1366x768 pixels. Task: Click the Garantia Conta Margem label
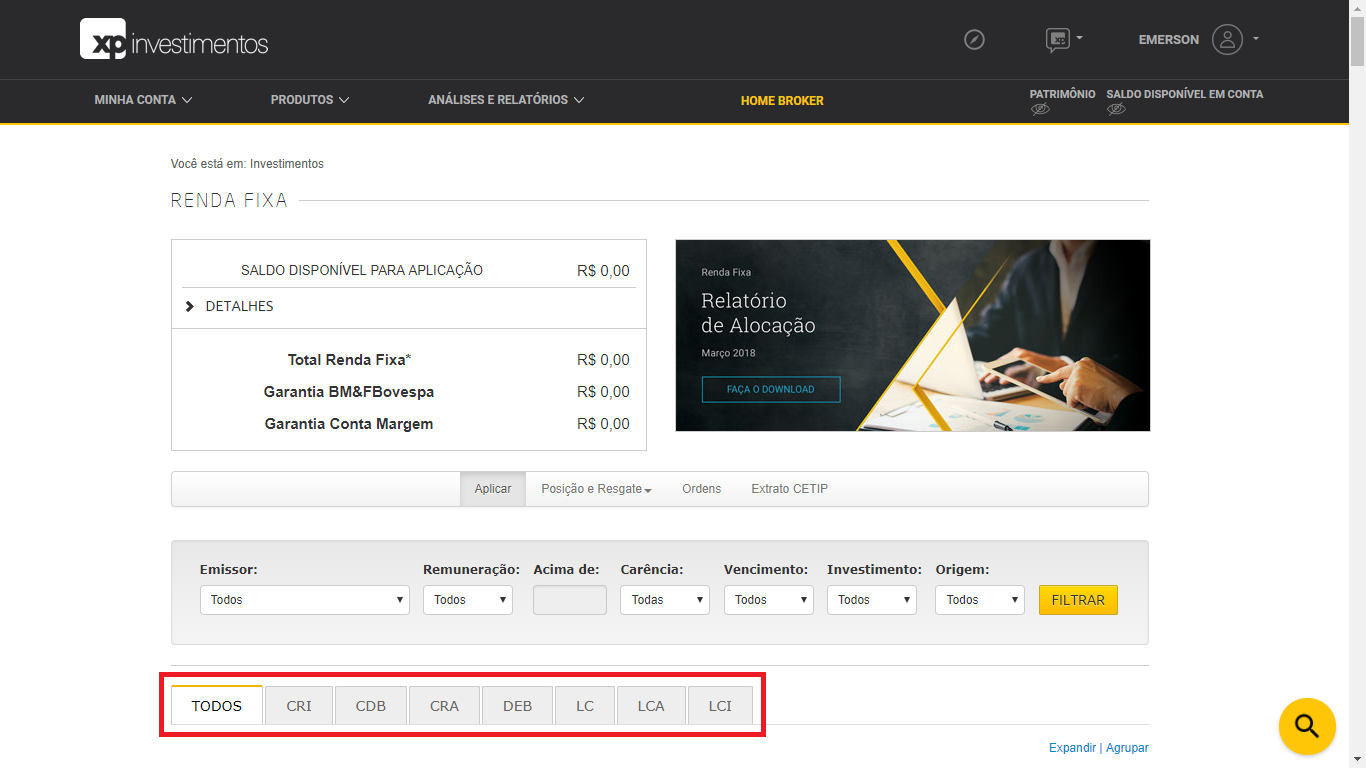click(x=349, y=424)
